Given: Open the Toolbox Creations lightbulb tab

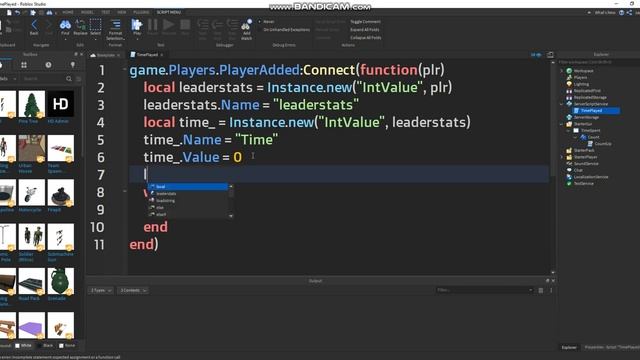Looking at the screenshot, I should coord(73,65).
